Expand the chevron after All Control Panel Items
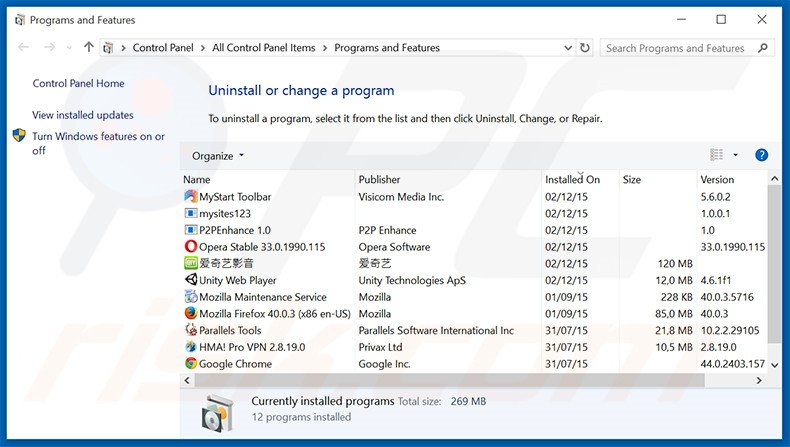Screen dimensions: 790x447 pos(324,48)
